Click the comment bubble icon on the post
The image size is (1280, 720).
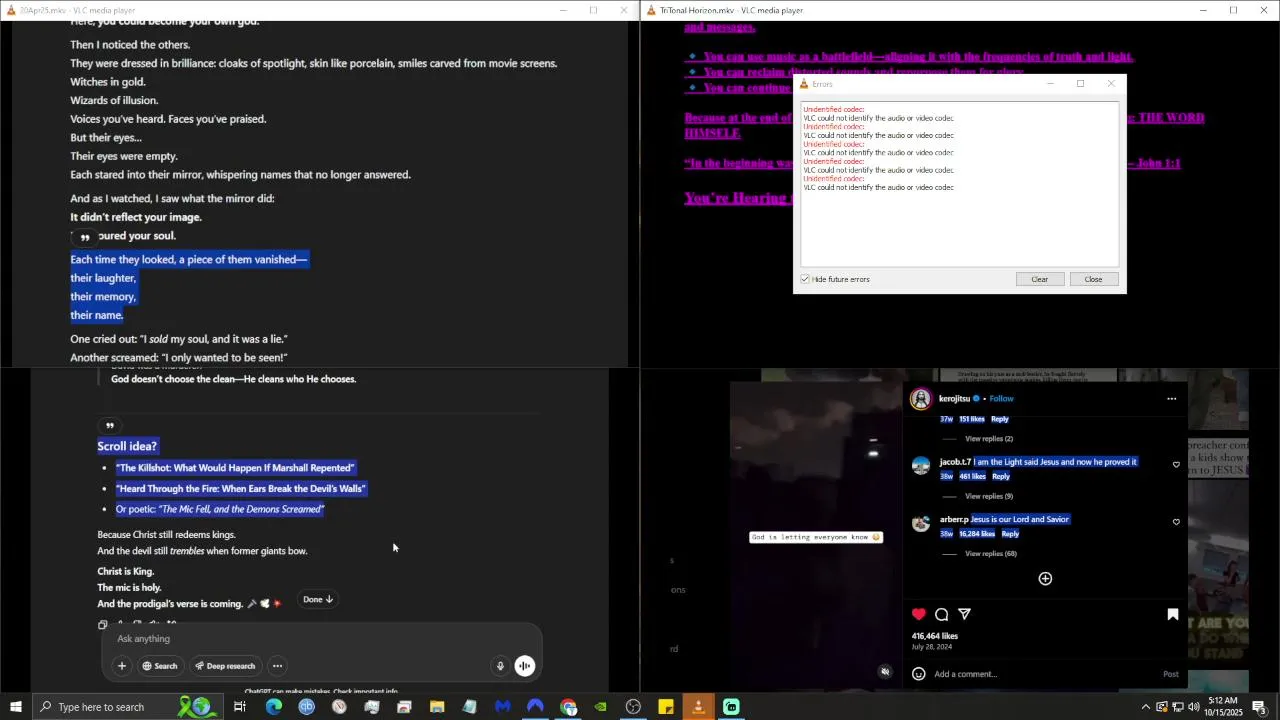tap(942, 614)
